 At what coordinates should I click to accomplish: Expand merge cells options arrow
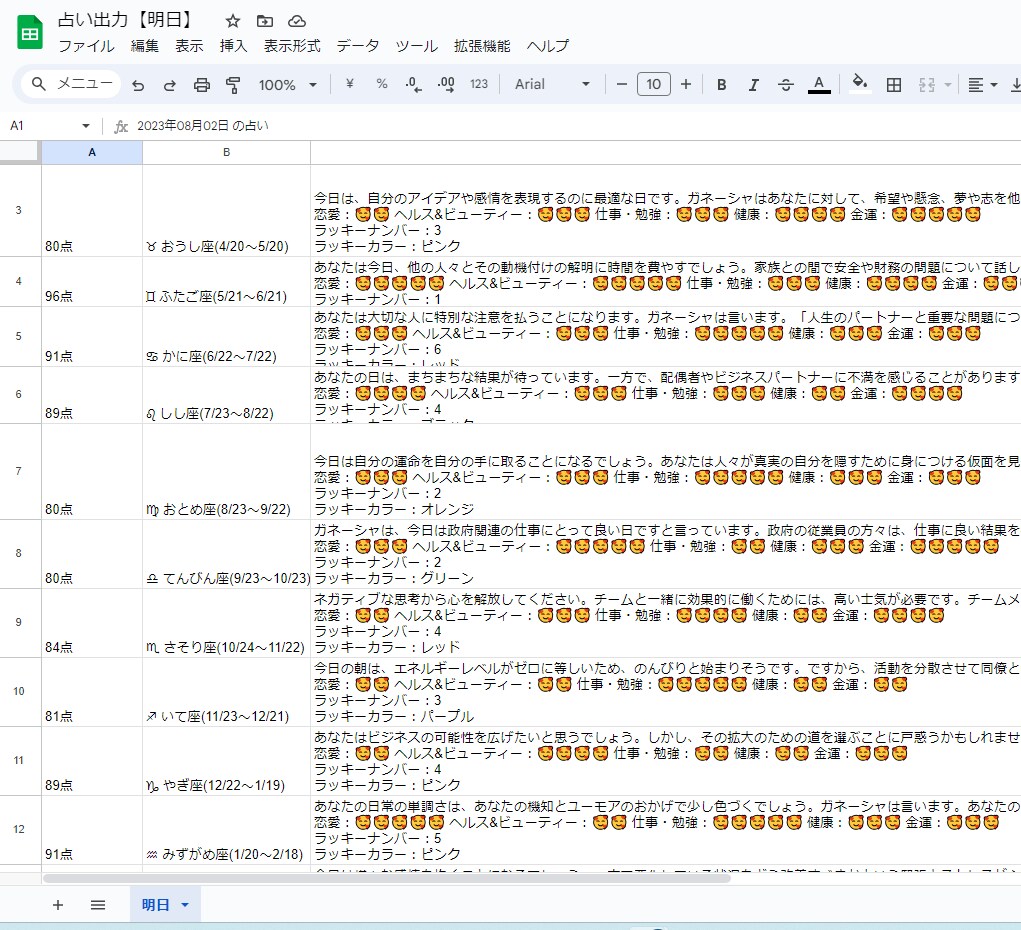click(947, 85)
